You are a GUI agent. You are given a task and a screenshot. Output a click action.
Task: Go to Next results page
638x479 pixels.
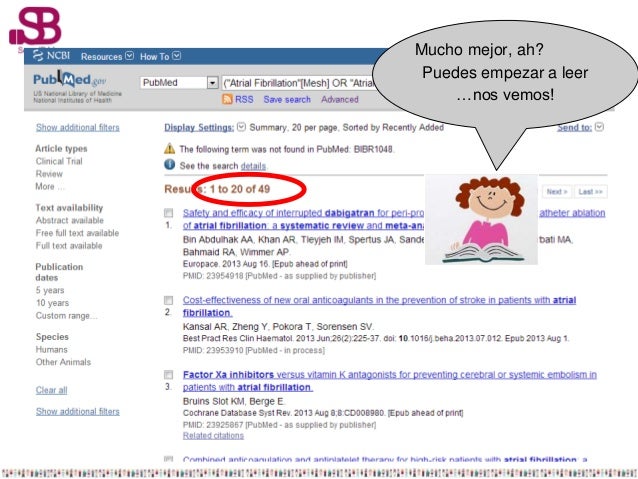(557, 192)
